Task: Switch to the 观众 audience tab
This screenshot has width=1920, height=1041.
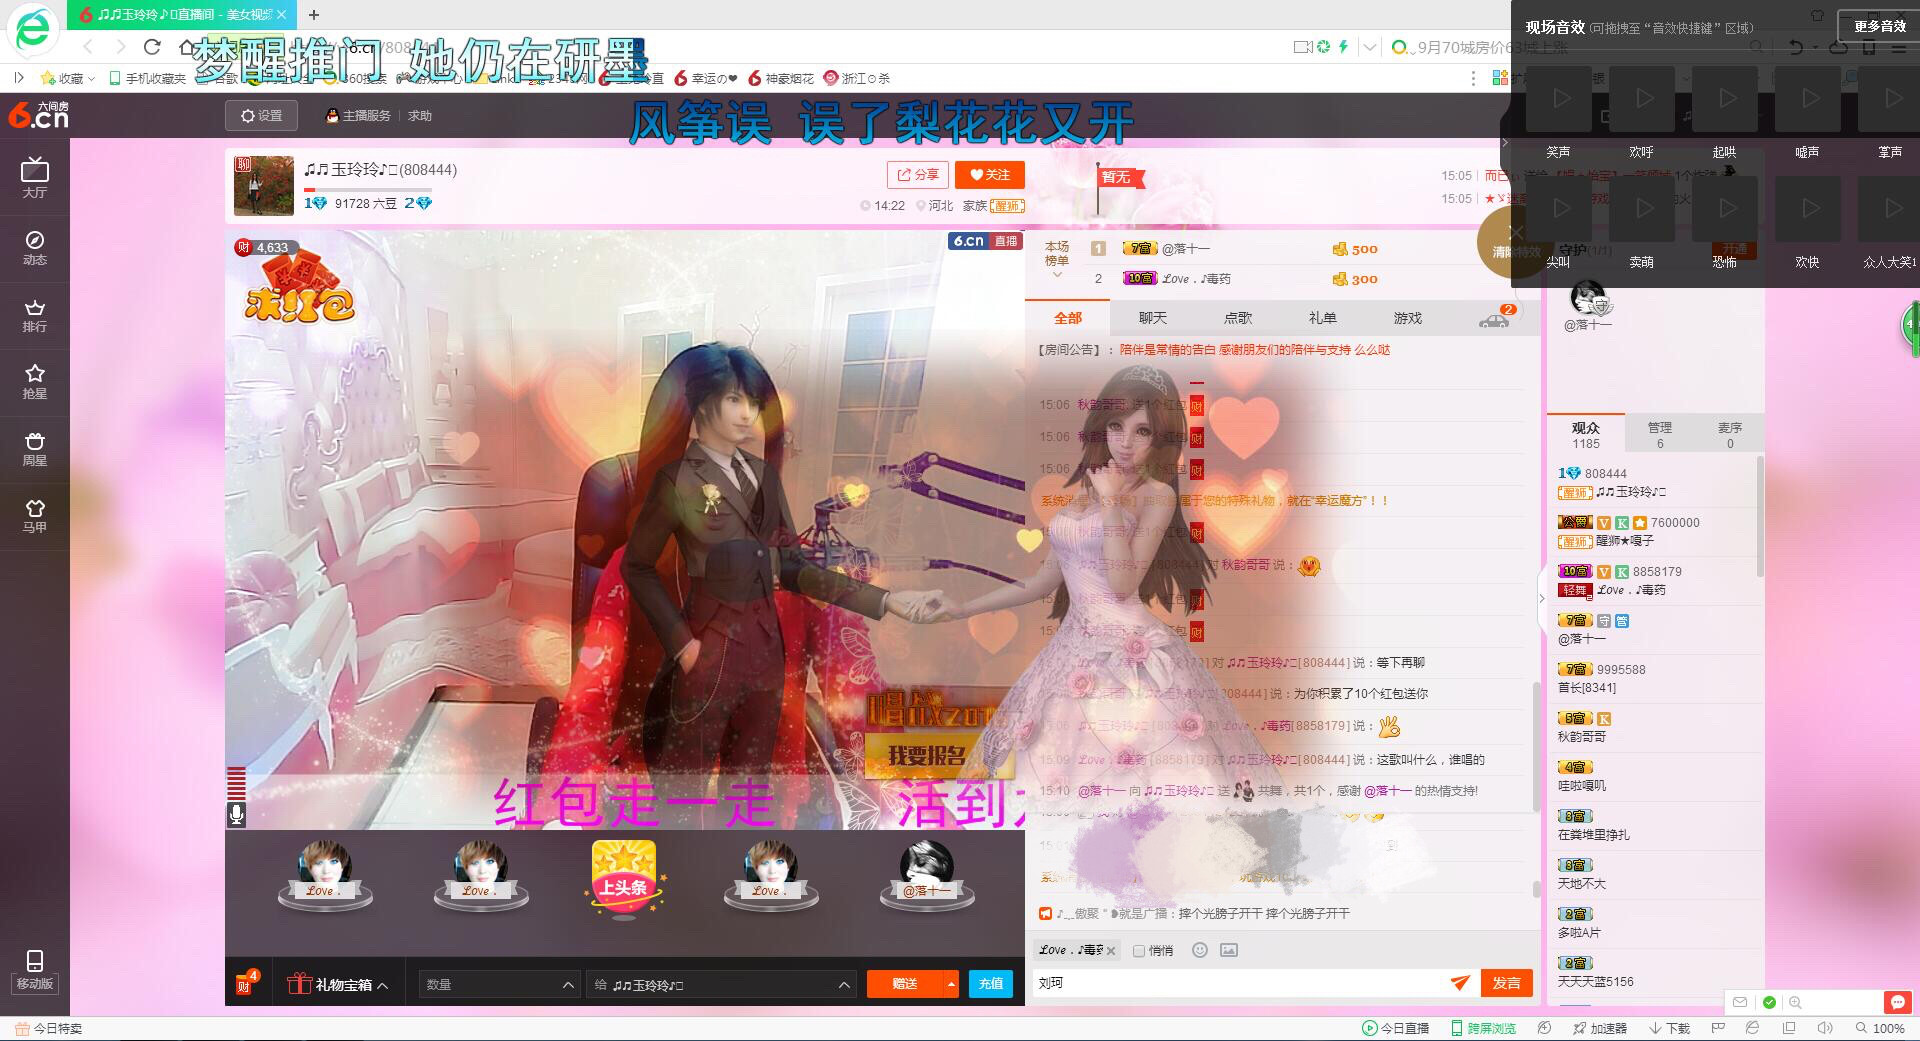Action: coord(1586,435)
